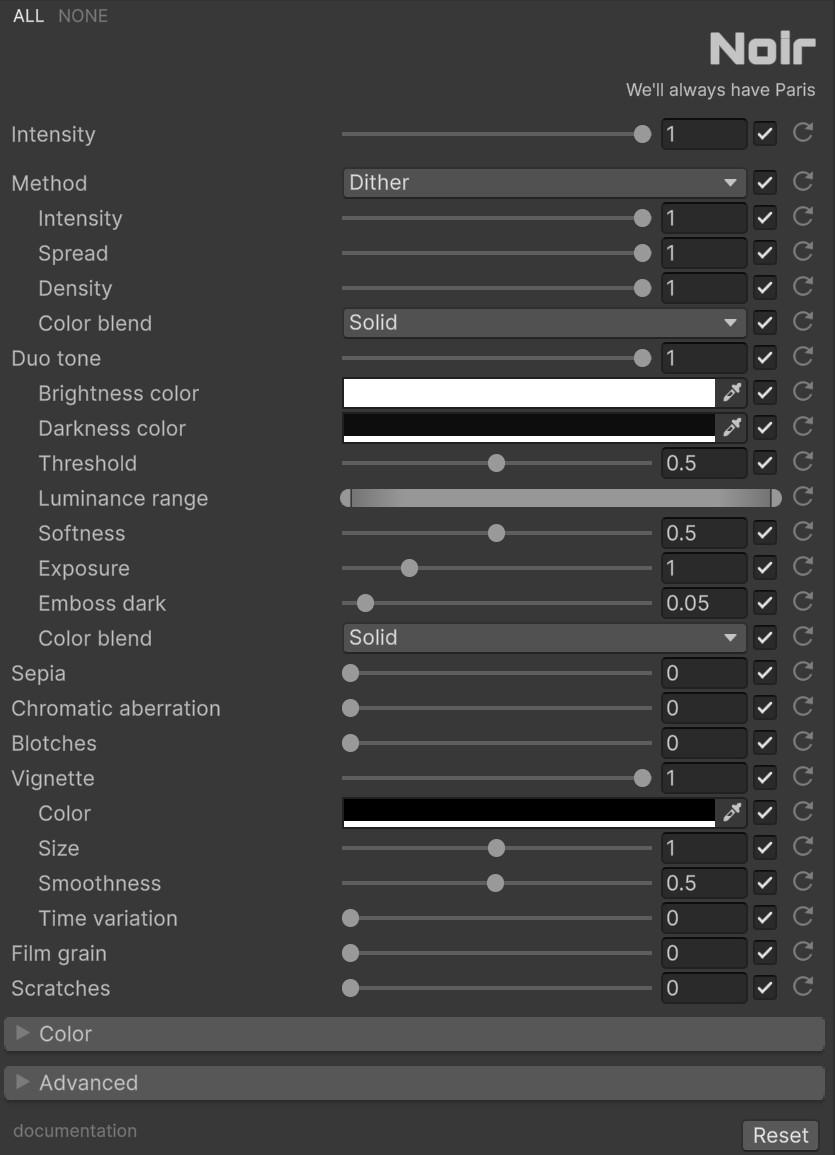Toggle the Threshold checkbox
835x1155 pixels.
click(x=765, y=463)
